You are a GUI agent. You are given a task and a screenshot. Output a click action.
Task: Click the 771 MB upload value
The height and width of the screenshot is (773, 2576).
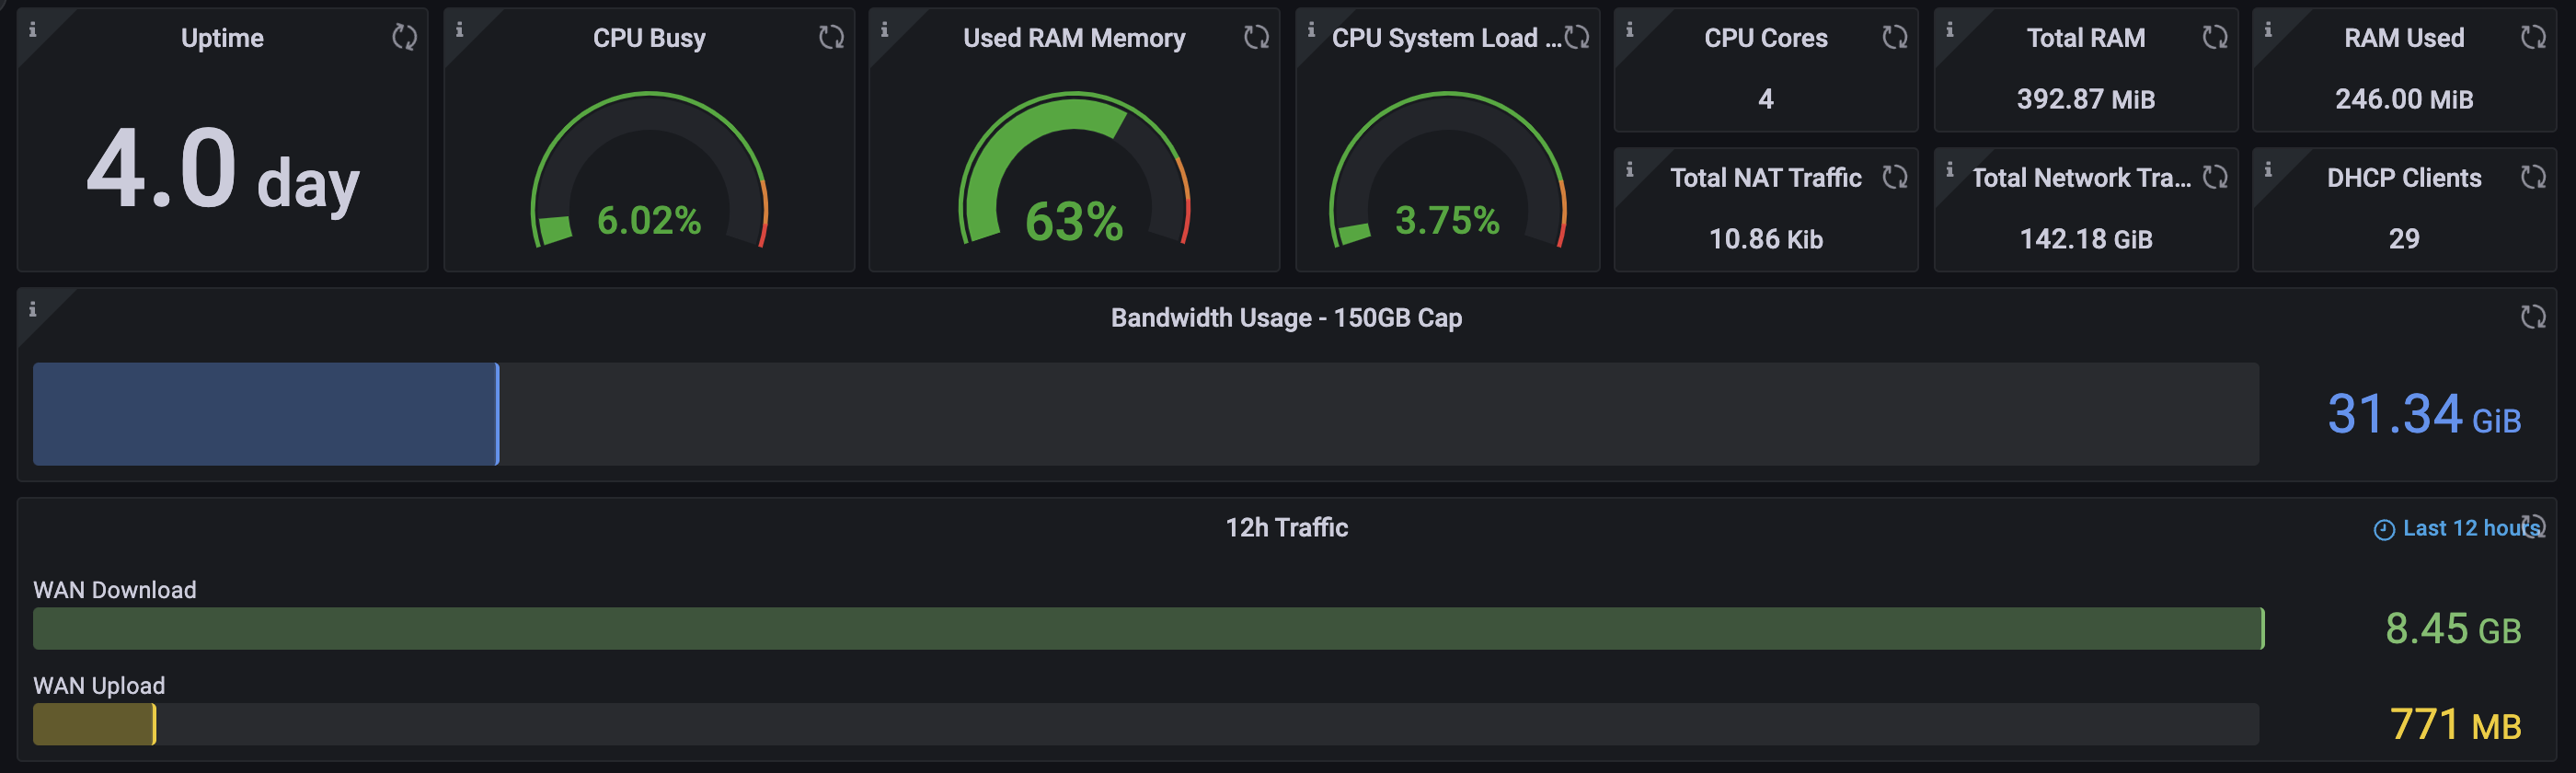coord(2455,724)
